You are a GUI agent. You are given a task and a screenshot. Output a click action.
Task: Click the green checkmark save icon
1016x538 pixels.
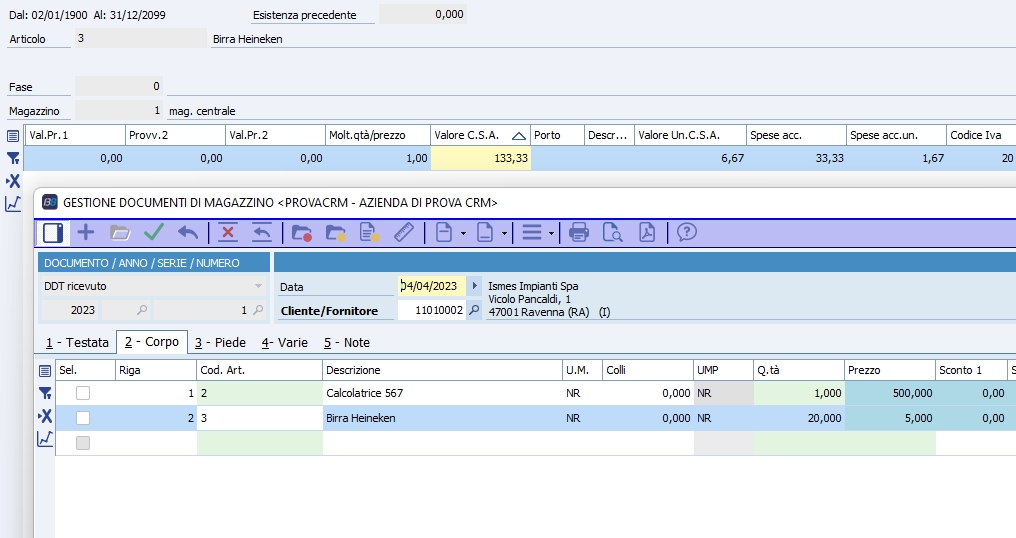[x=154, y=233]
